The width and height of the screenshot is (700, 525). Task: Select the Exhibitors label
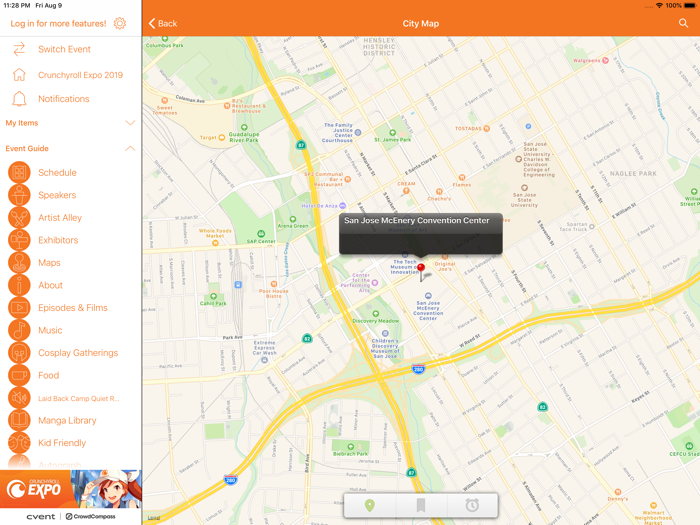(x=58, y=240)
